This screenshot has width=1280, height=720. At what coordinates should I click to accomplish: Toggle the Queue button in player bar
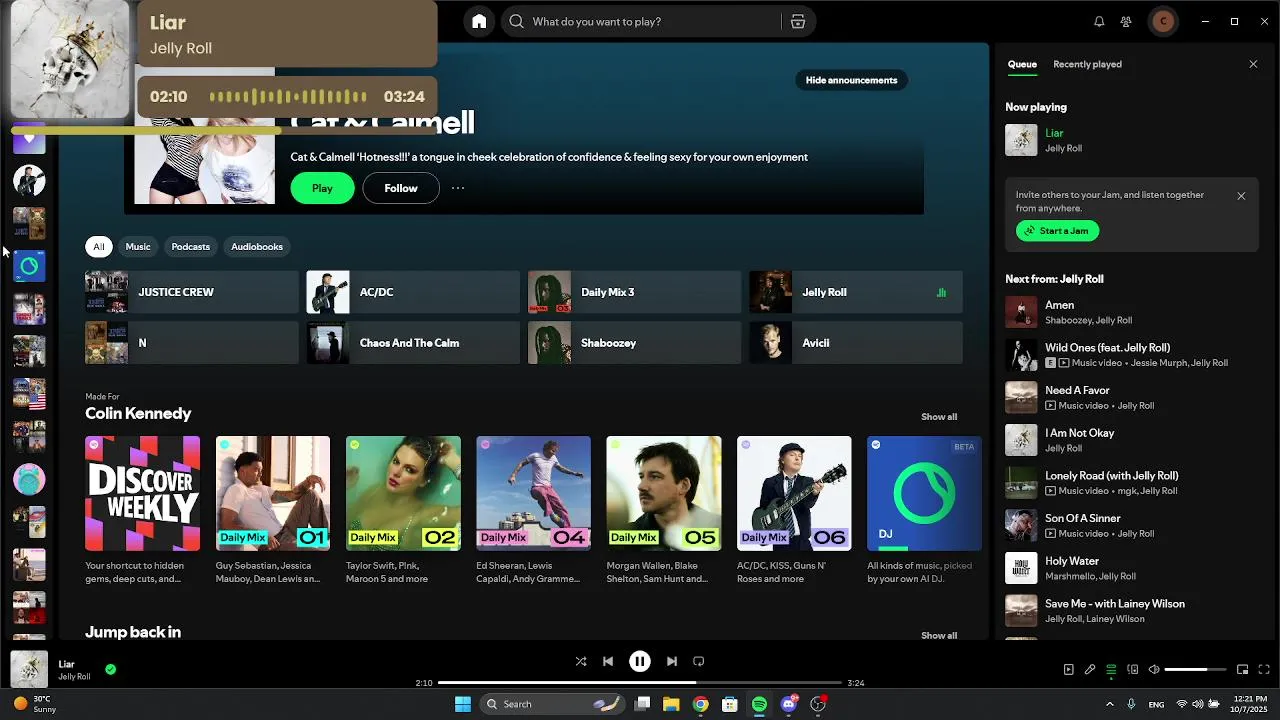(1111, 670)
